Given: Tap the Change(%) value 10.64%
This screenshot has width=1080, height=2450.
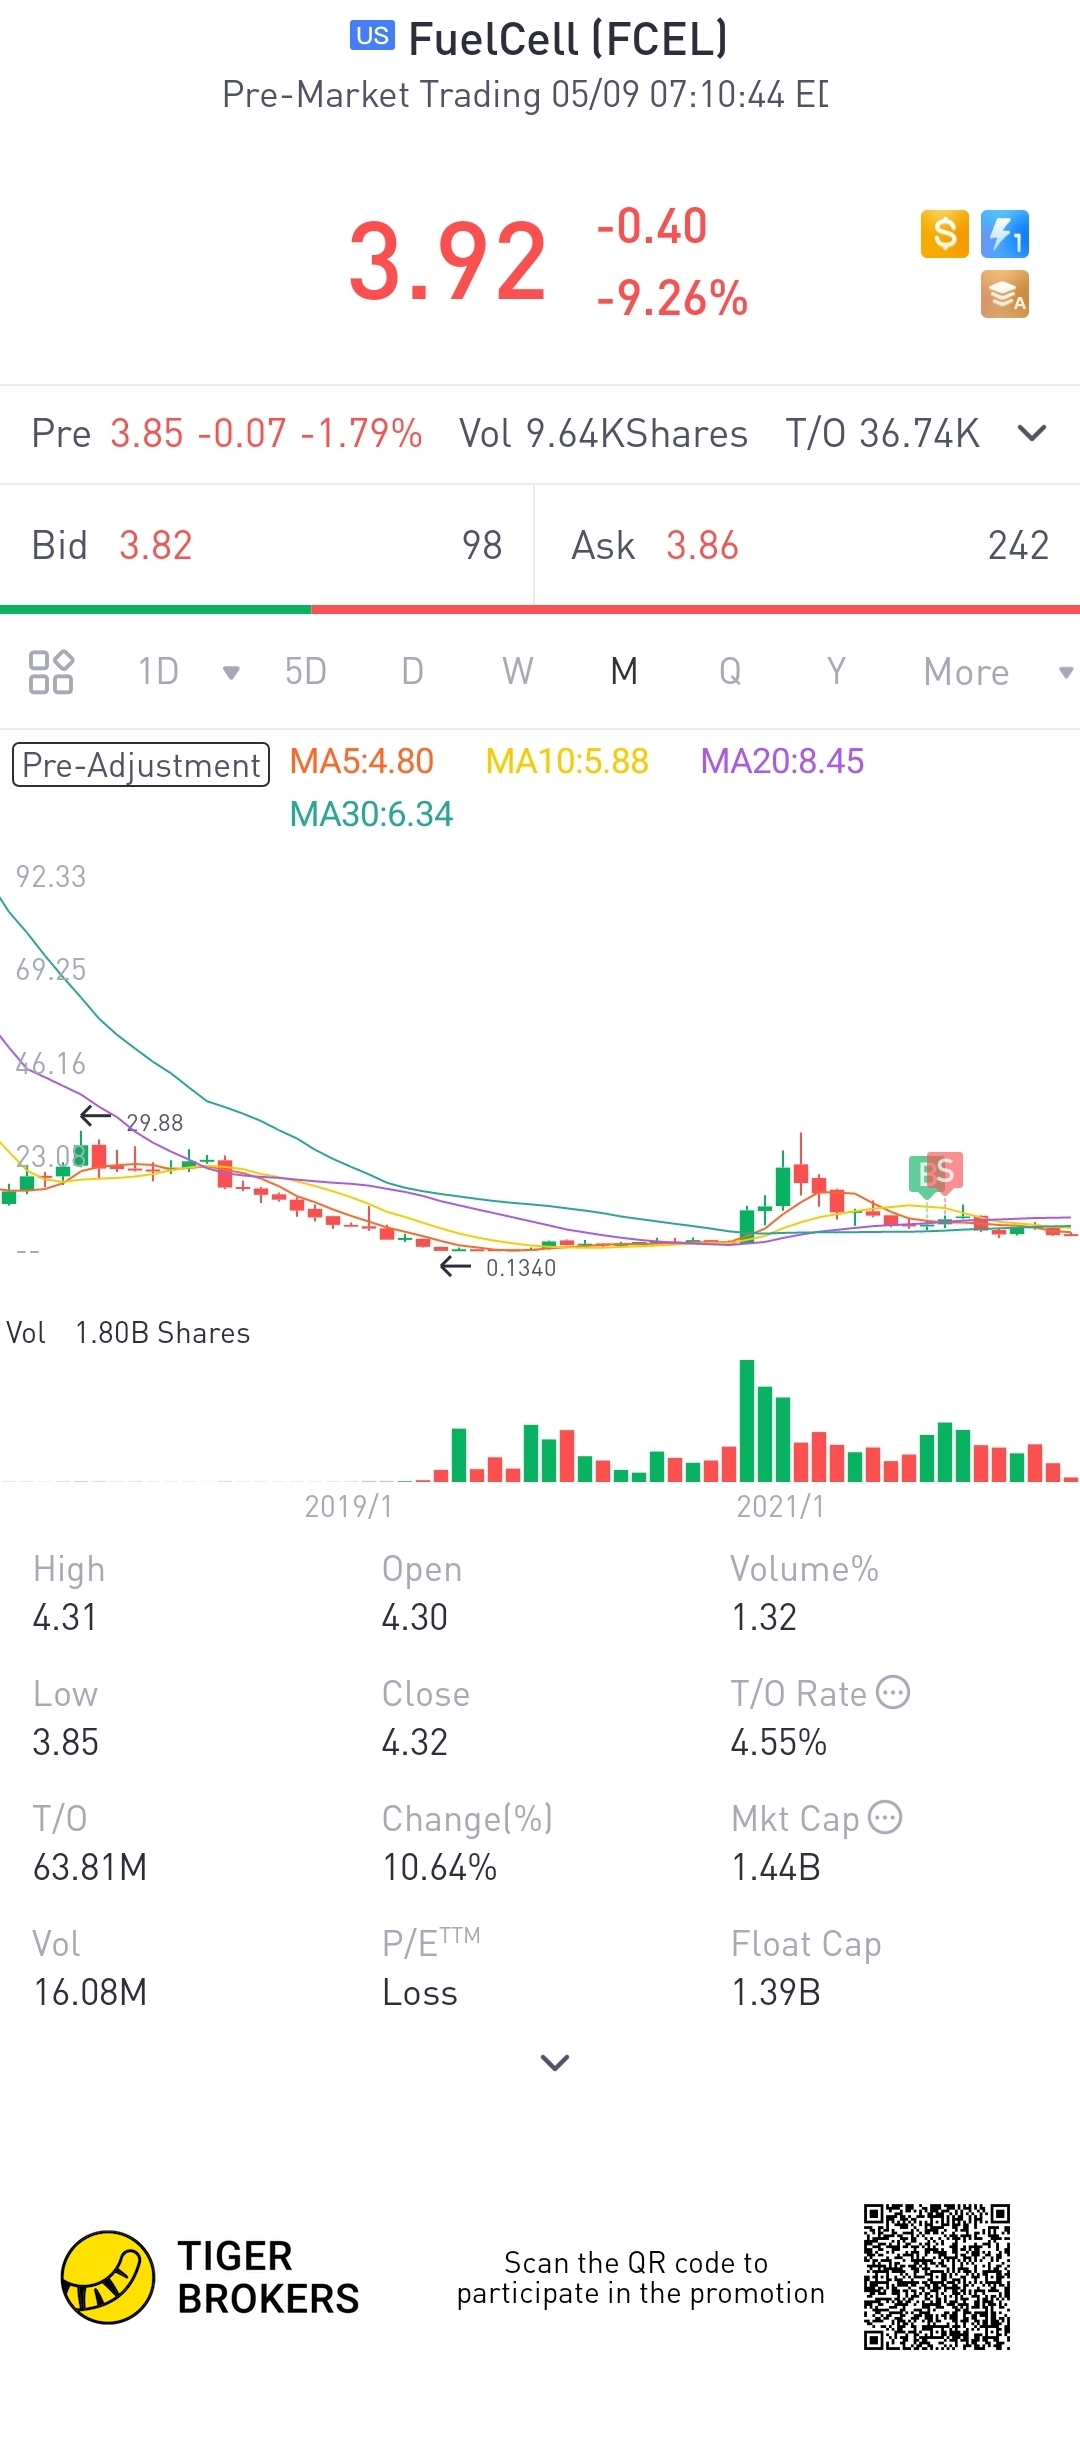Looking at the screenshot, I should (440, 1867).
